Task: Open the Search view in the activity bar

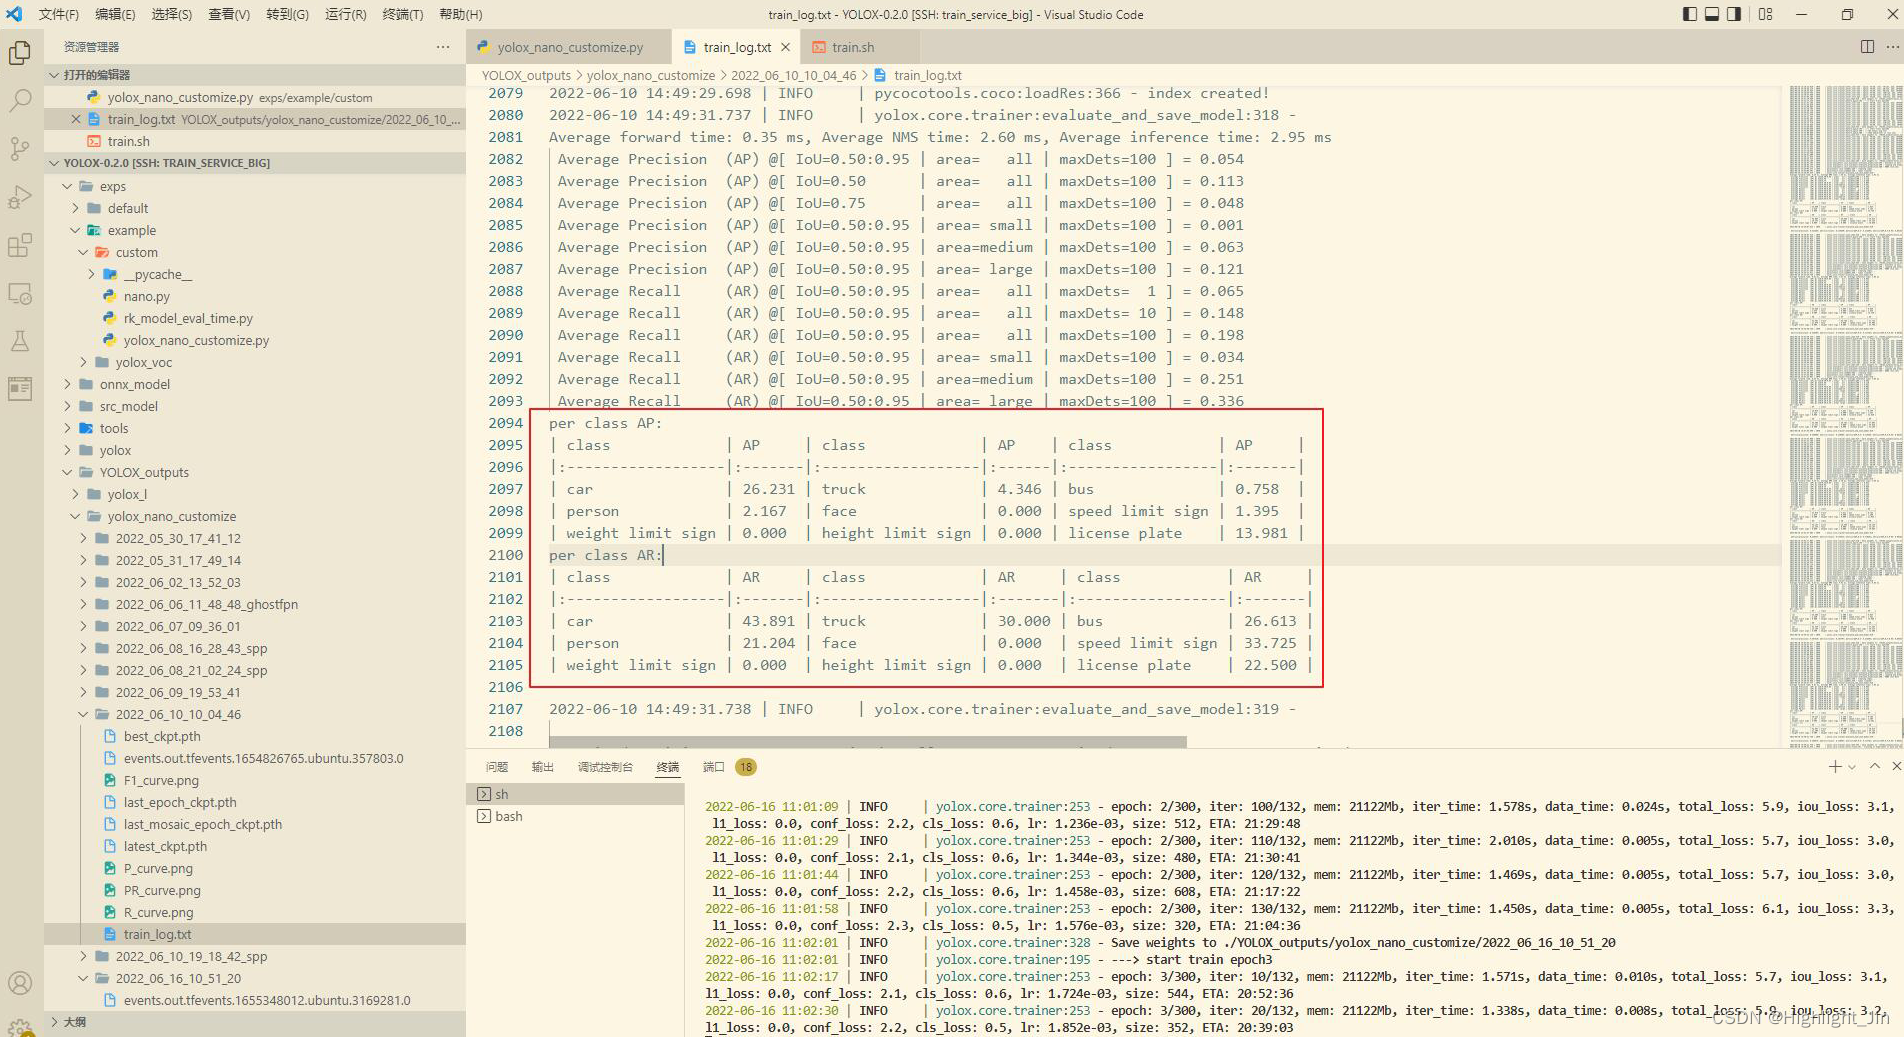Action: [20, 100]
